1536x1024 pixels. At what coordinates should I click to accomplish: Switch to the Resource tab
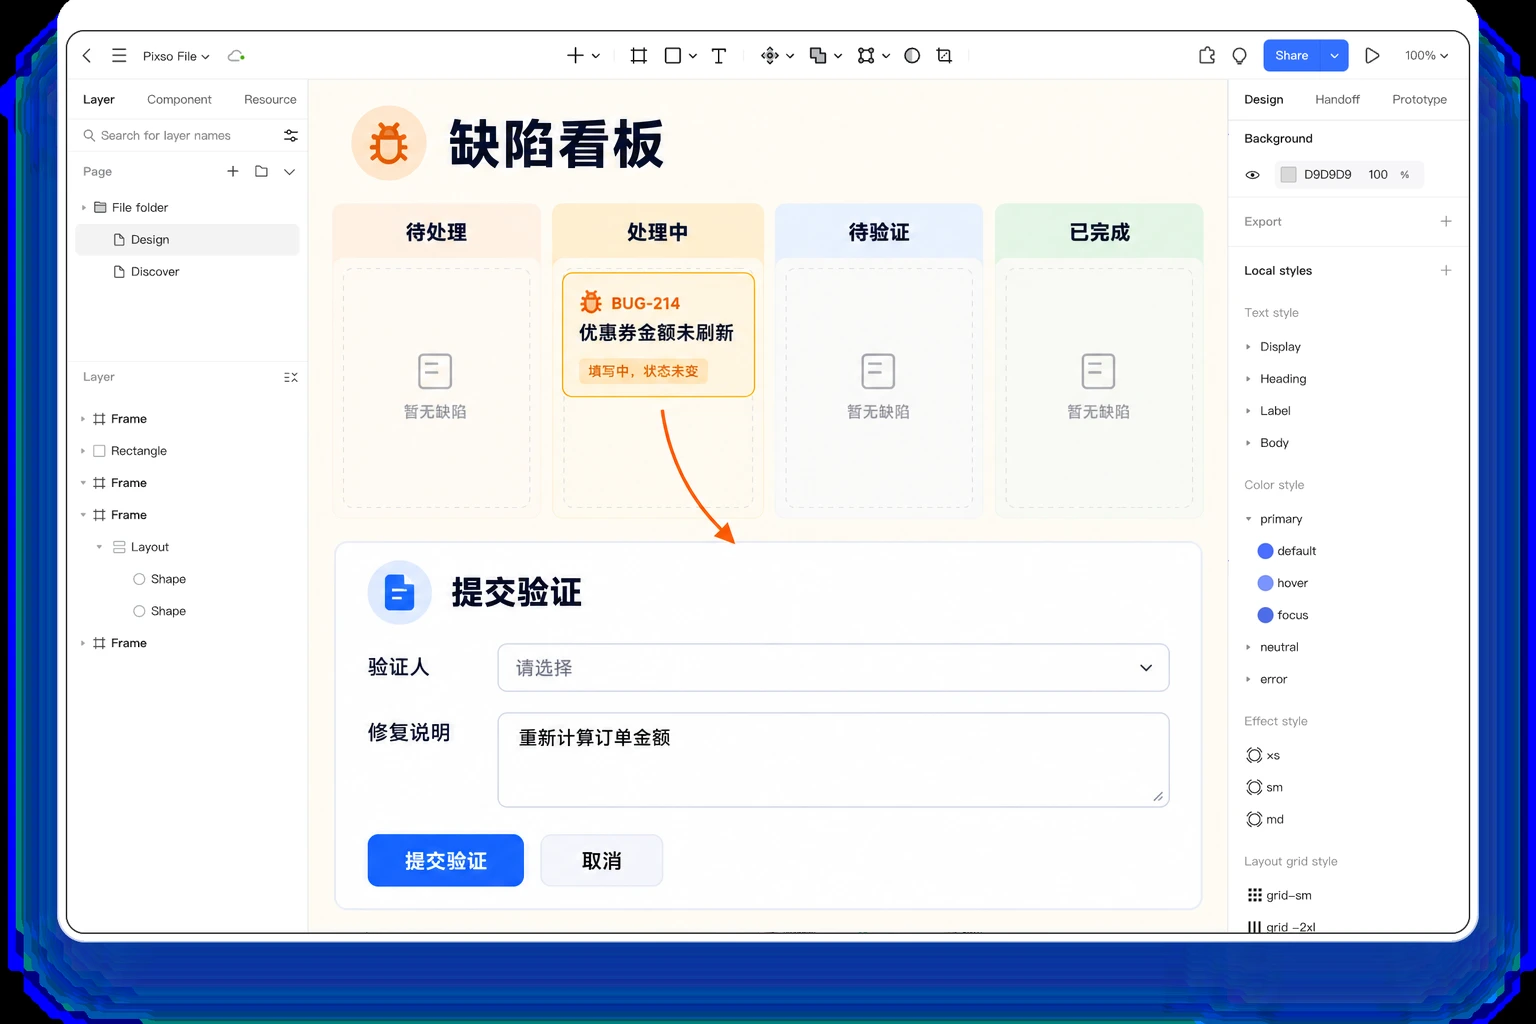click(270, 99)
